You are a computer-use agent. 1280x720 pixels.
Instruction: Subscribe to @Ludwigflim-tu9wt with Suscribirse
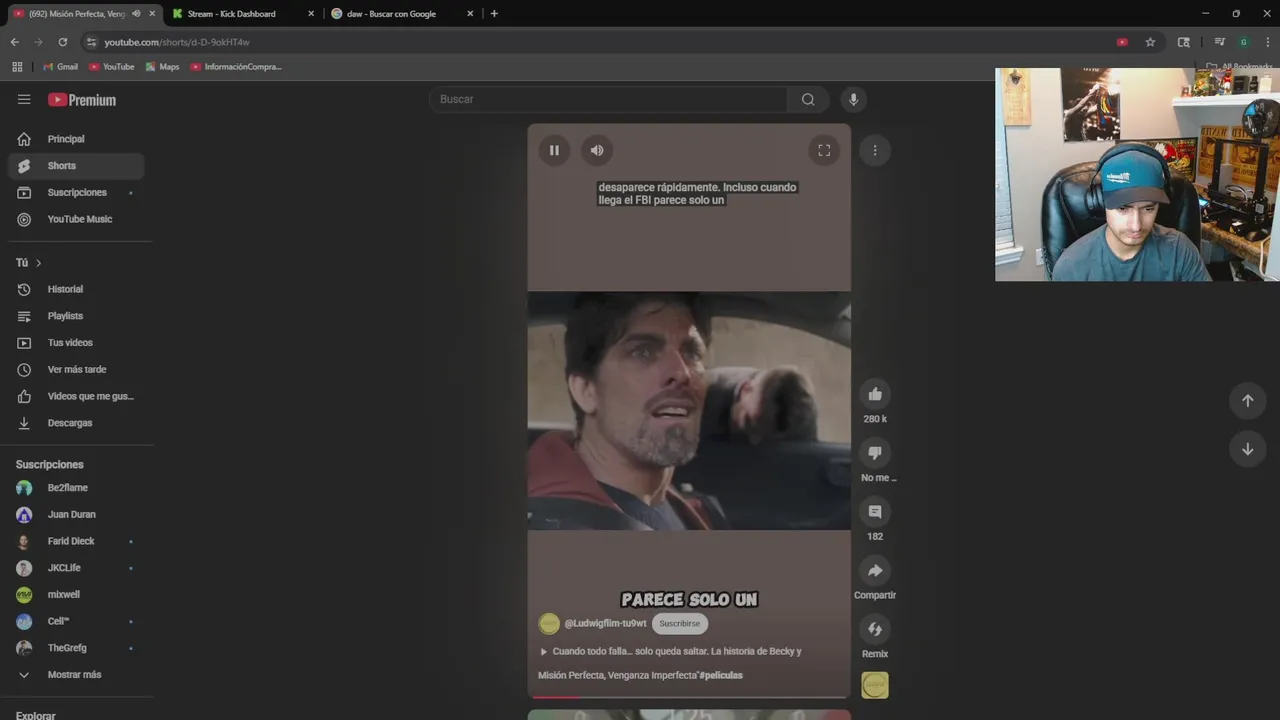pyautogui.click(x=680, y=624)
